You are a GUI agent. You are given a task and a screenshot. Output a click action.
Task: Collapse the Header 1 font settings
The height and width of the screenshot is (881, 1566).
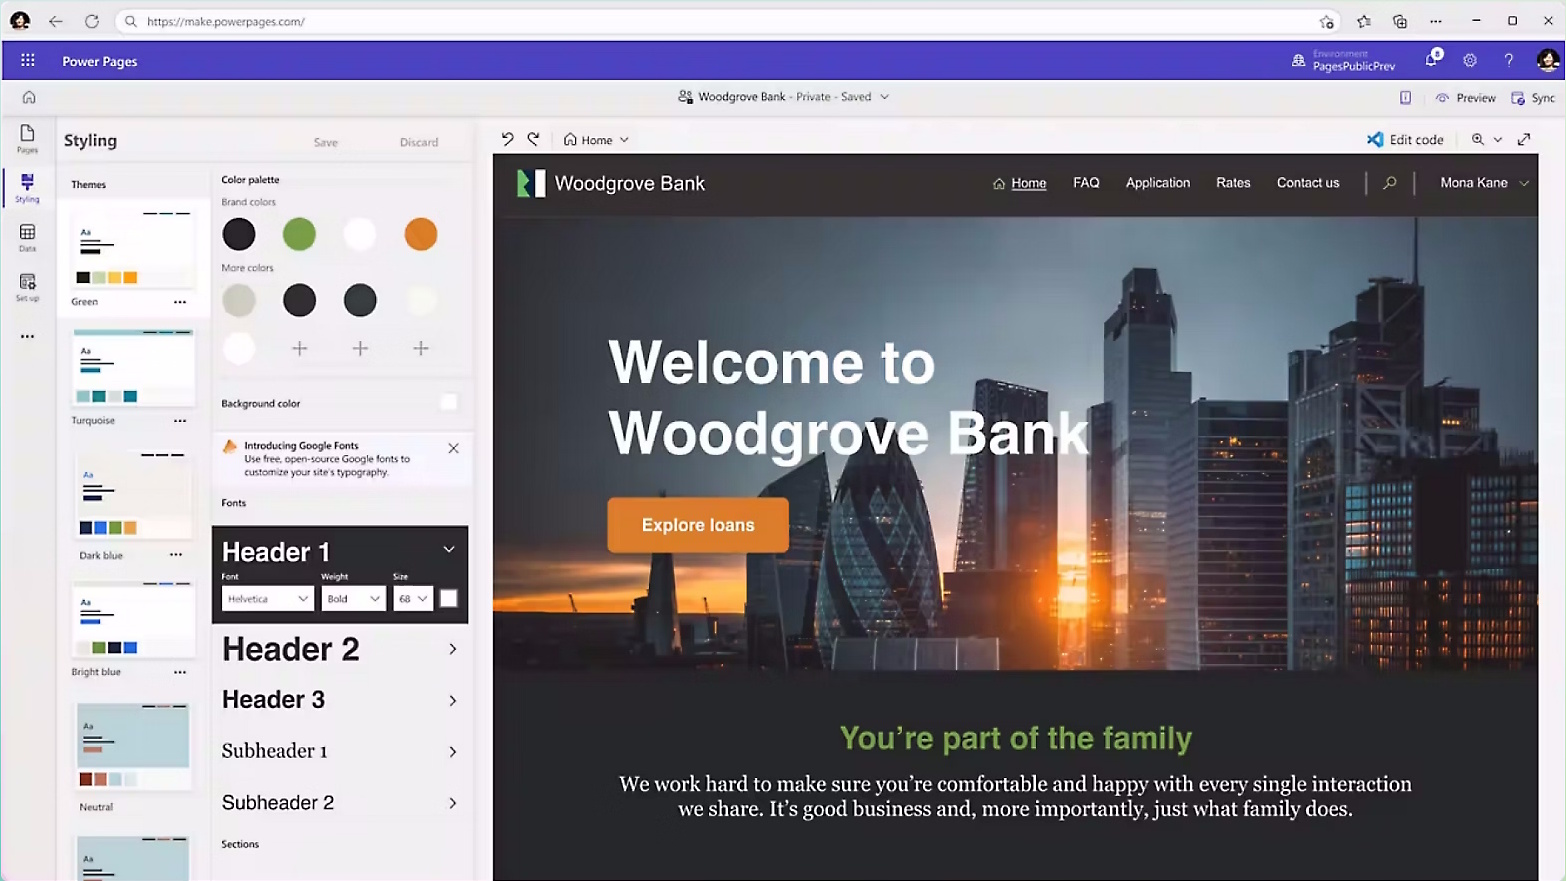point(449,550)
